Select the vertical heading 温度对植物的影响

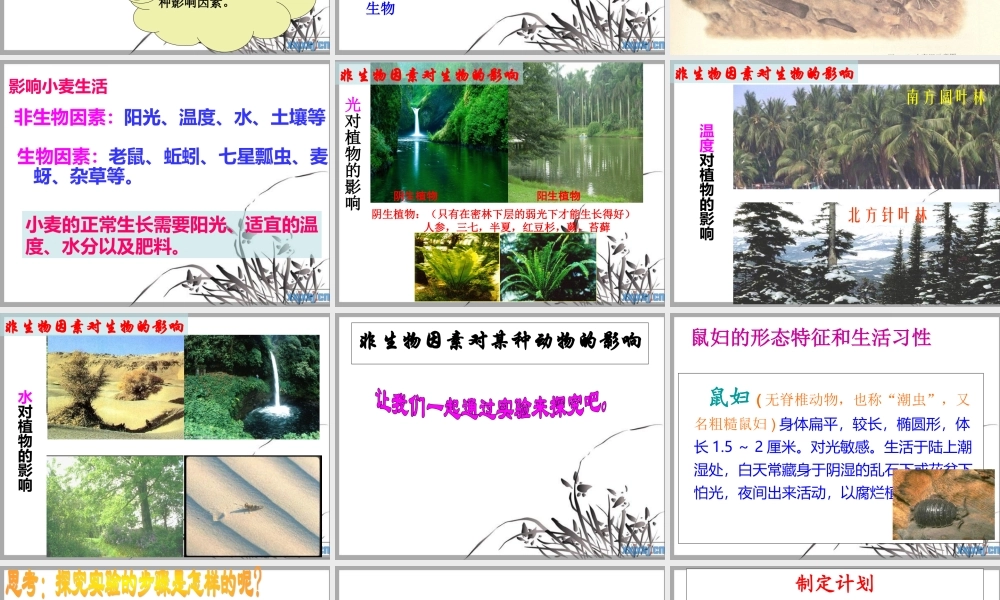coord(707,182)
